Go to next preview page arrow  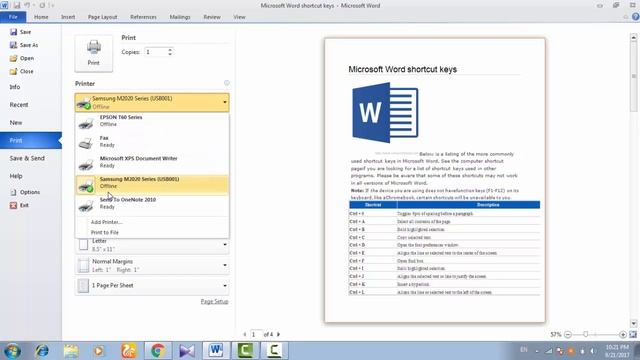tap(279, 334)
